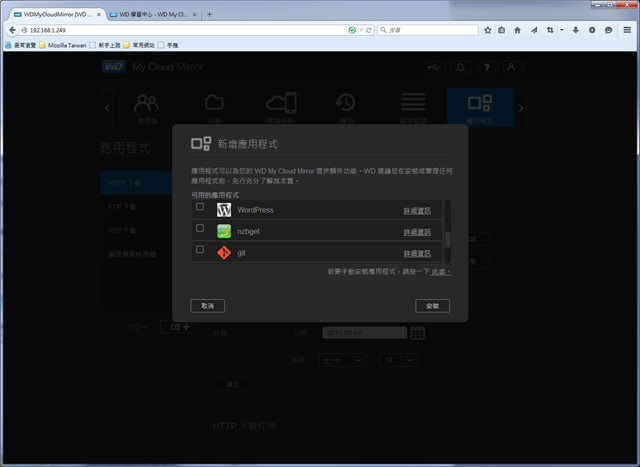Click the left nav carousel arrow
The height and width of the screenshot is (467, 640).
pyautogui.click(x=107, y=109)
